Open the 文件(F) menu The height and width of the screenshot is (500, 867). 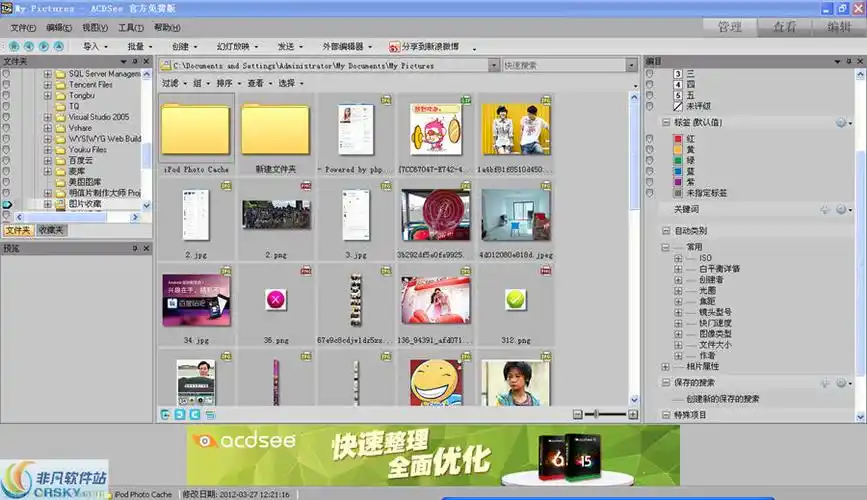pyautogui.click(x=23, y=28)
